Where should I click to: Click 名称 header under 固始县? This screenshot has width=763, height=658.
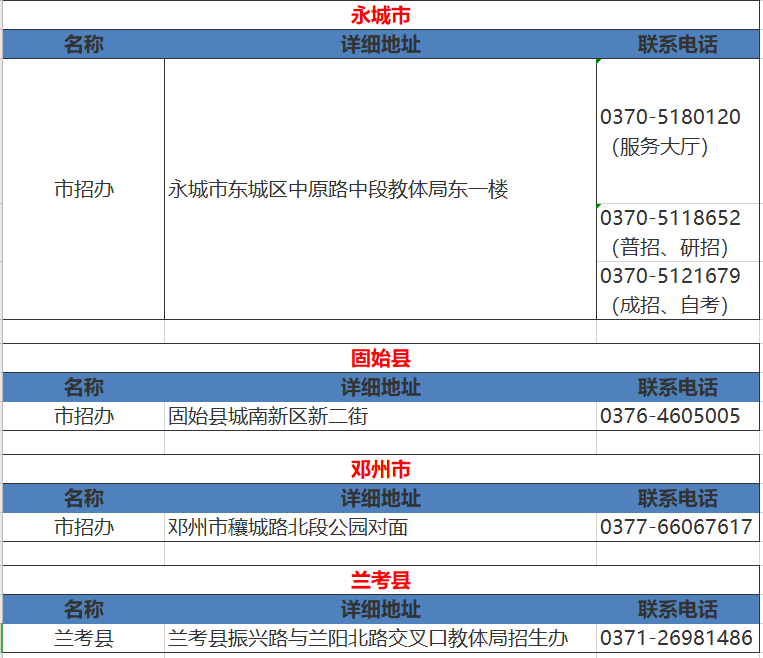[x=84, y=387]
